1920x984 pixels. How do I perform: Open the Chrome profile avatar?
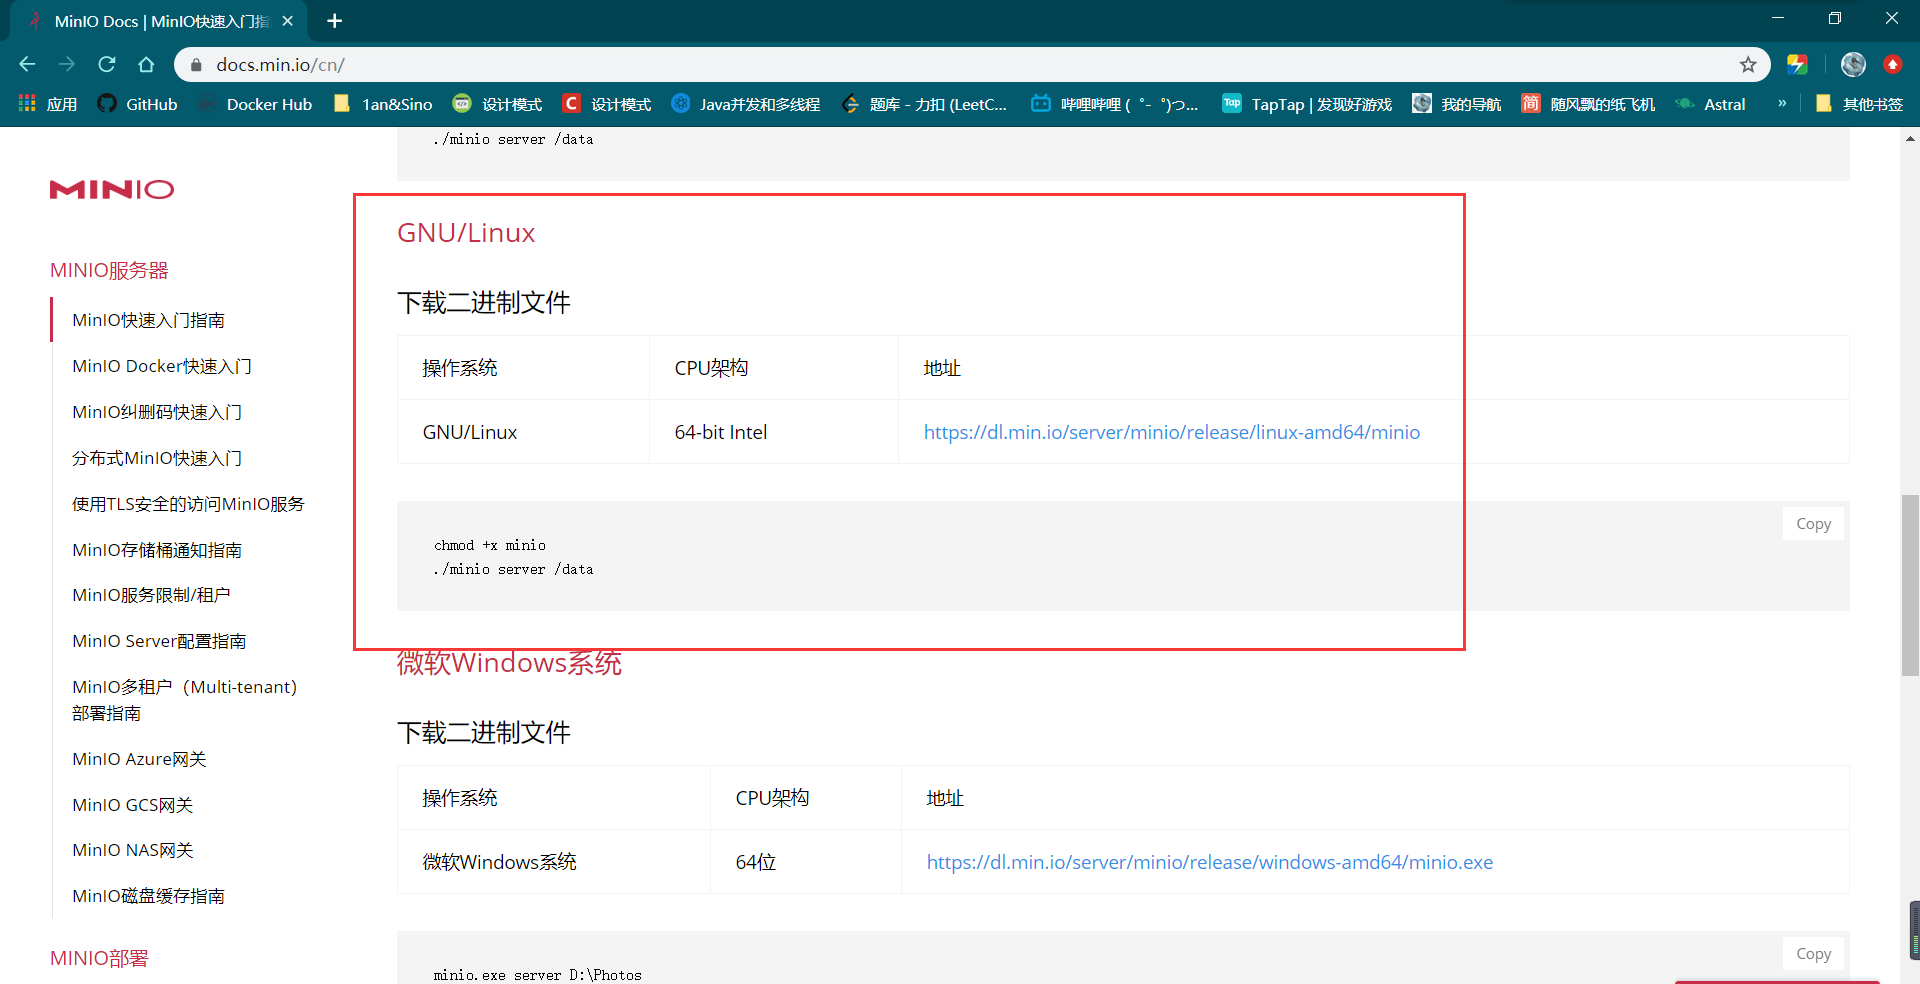1853,64
